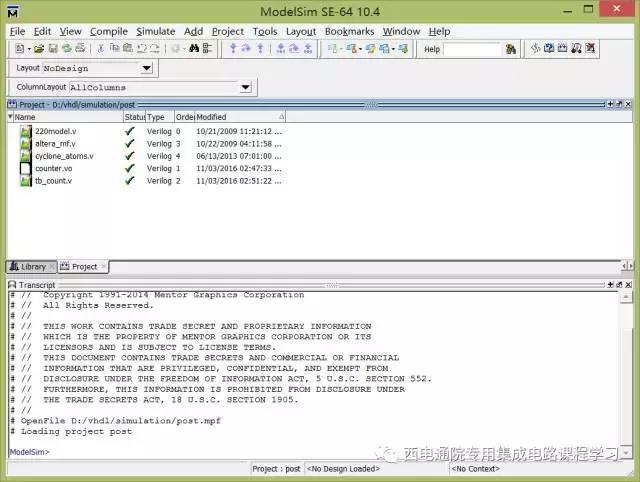Select the tb_count.v file row
The image size is (640, 482).
tap(150, 180)
